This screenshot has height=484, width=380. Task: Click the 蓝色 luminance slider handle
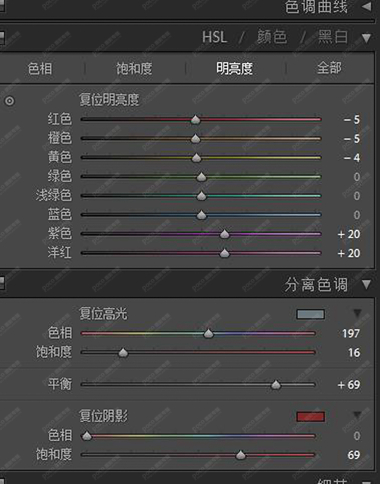[201, 215]
